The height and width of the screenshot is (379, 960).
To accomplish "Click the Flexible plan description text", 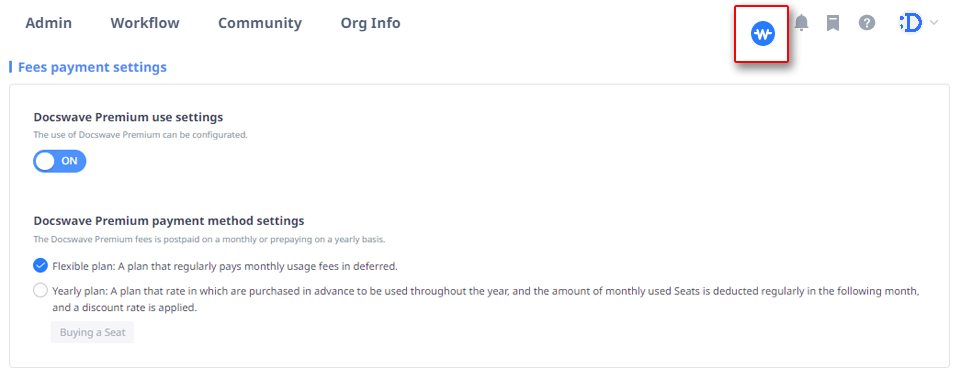I will click(x=225, y=266).
